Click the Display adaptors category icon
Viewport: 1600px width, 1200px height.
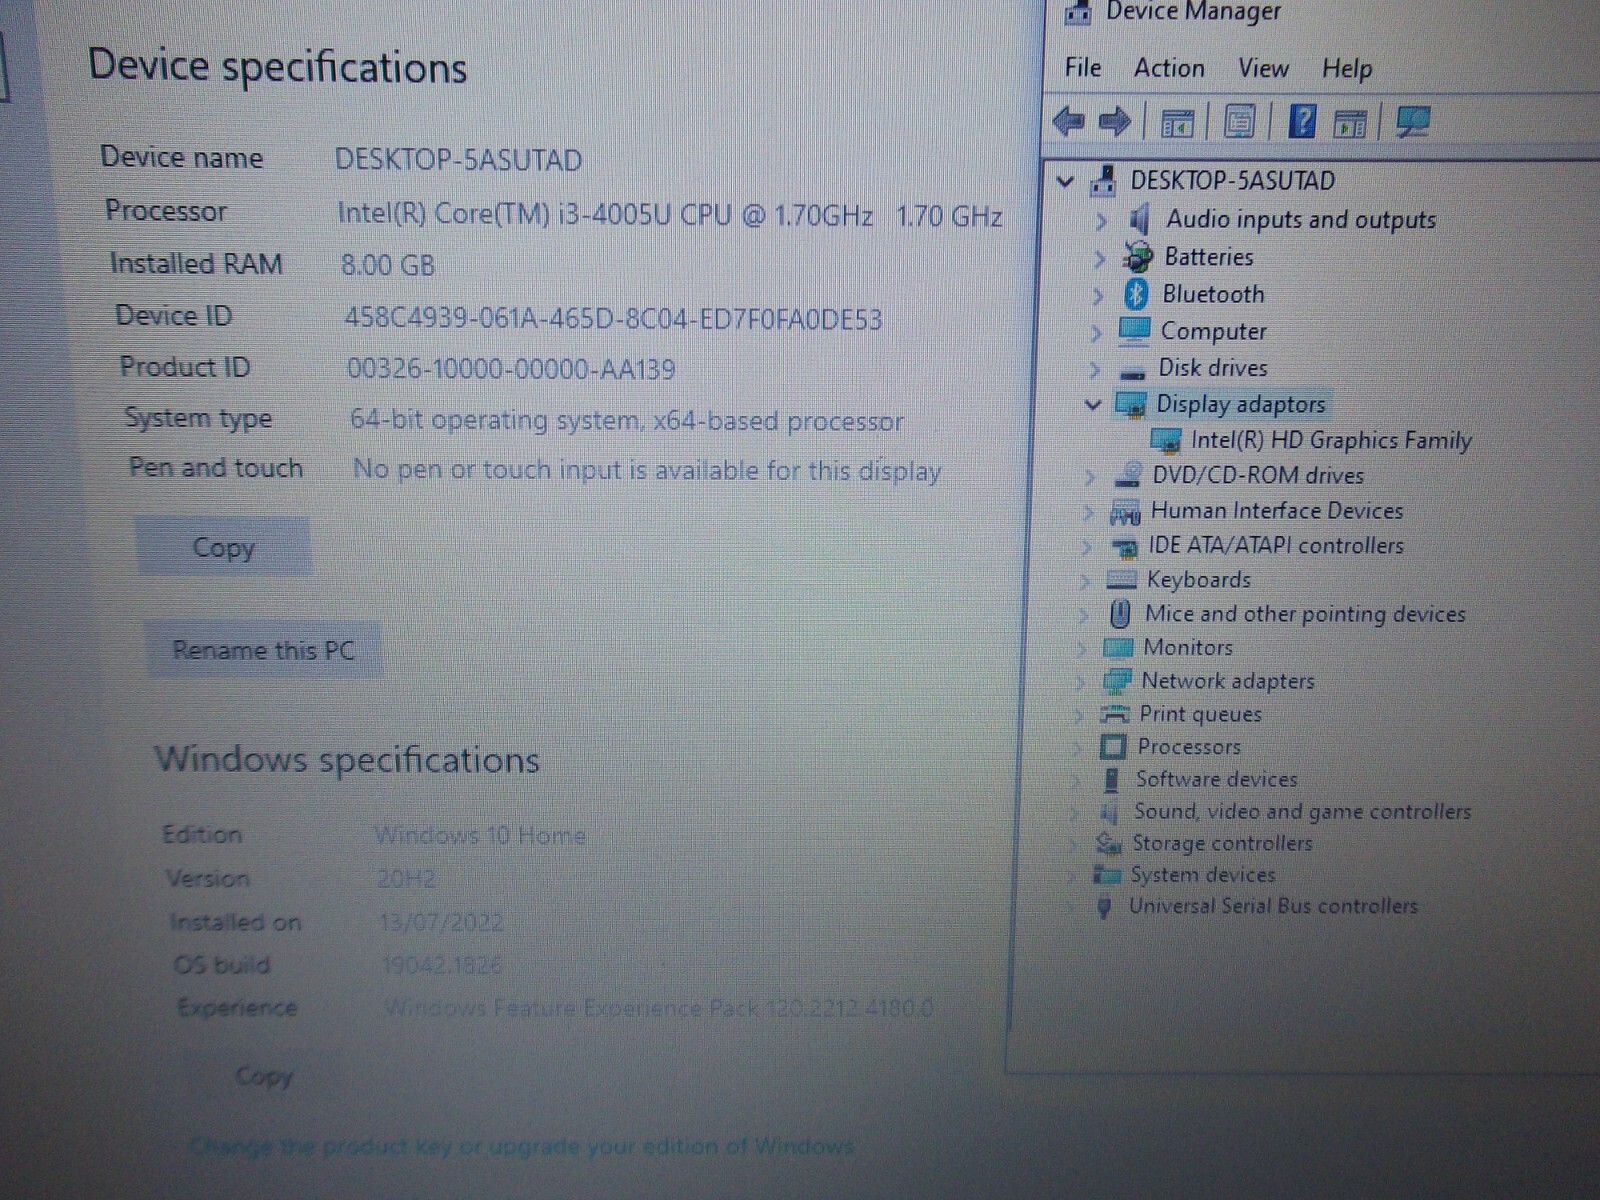1130,404
